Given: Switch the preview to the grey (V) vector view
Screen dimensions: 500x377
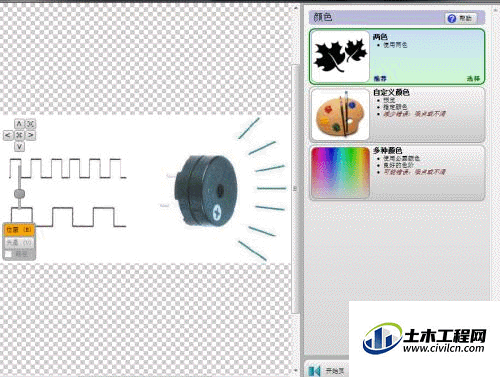Looking at the screenshot, I should tap(19, 243).
